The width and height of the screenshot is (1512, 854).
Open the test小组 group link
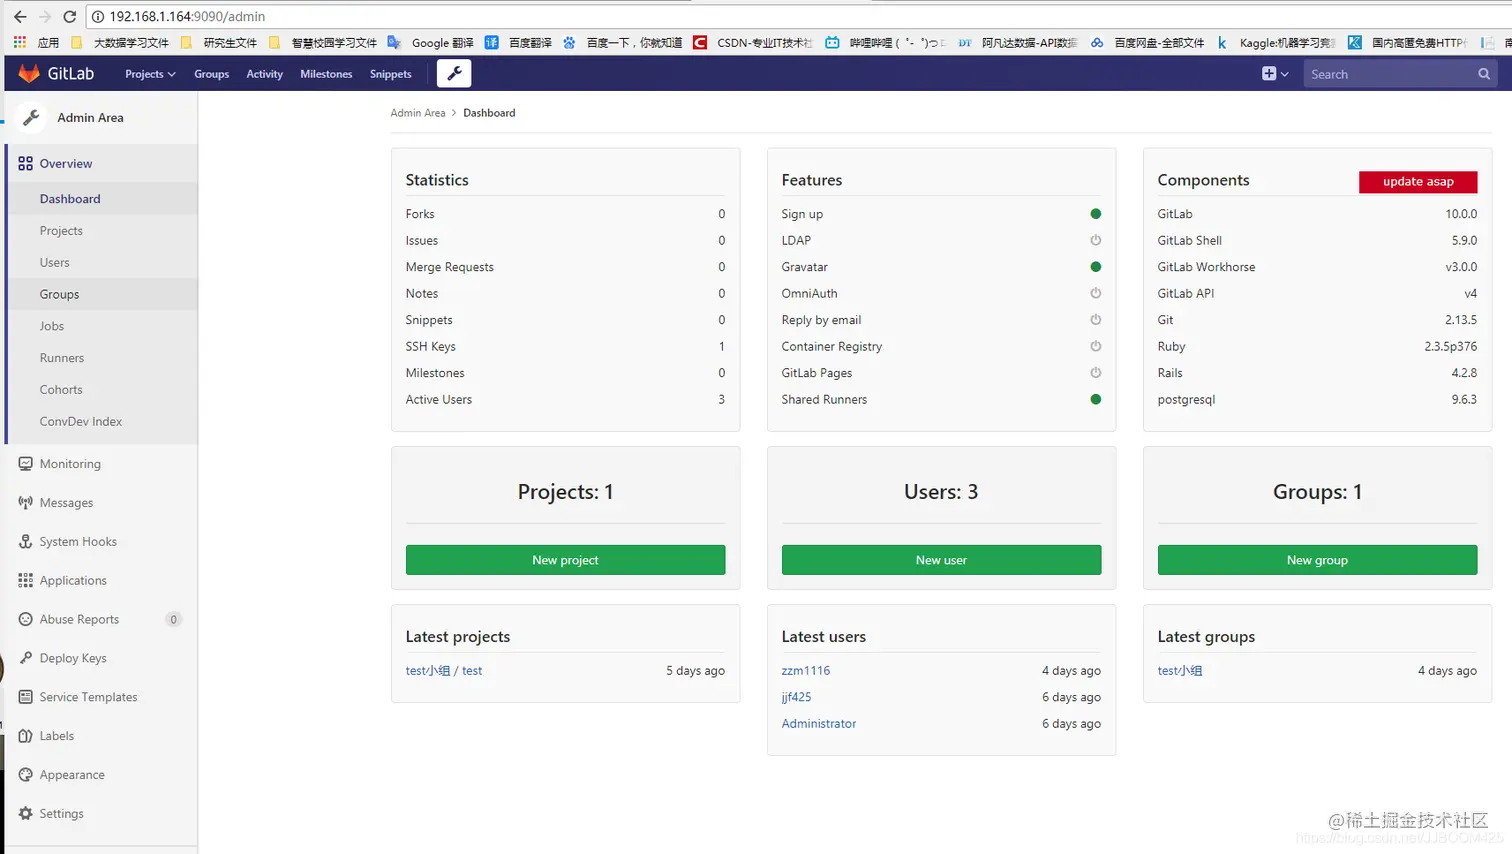coord(1180,671)
